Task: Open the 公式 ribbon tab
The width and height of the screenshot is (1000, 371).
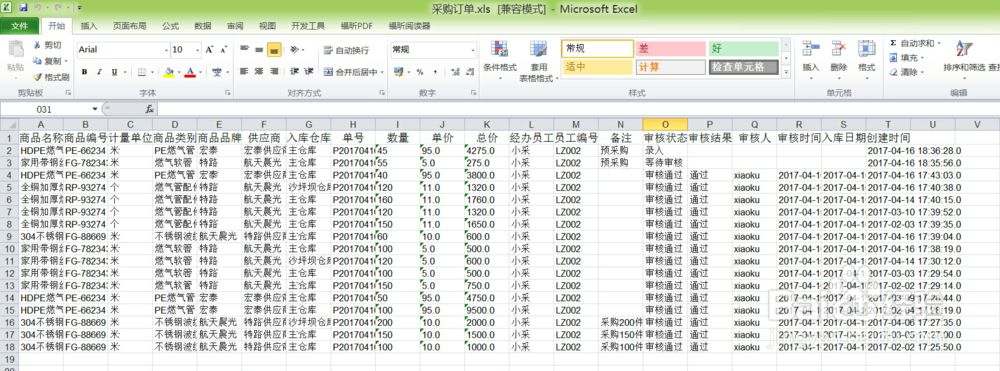Action: click(170, 26)
